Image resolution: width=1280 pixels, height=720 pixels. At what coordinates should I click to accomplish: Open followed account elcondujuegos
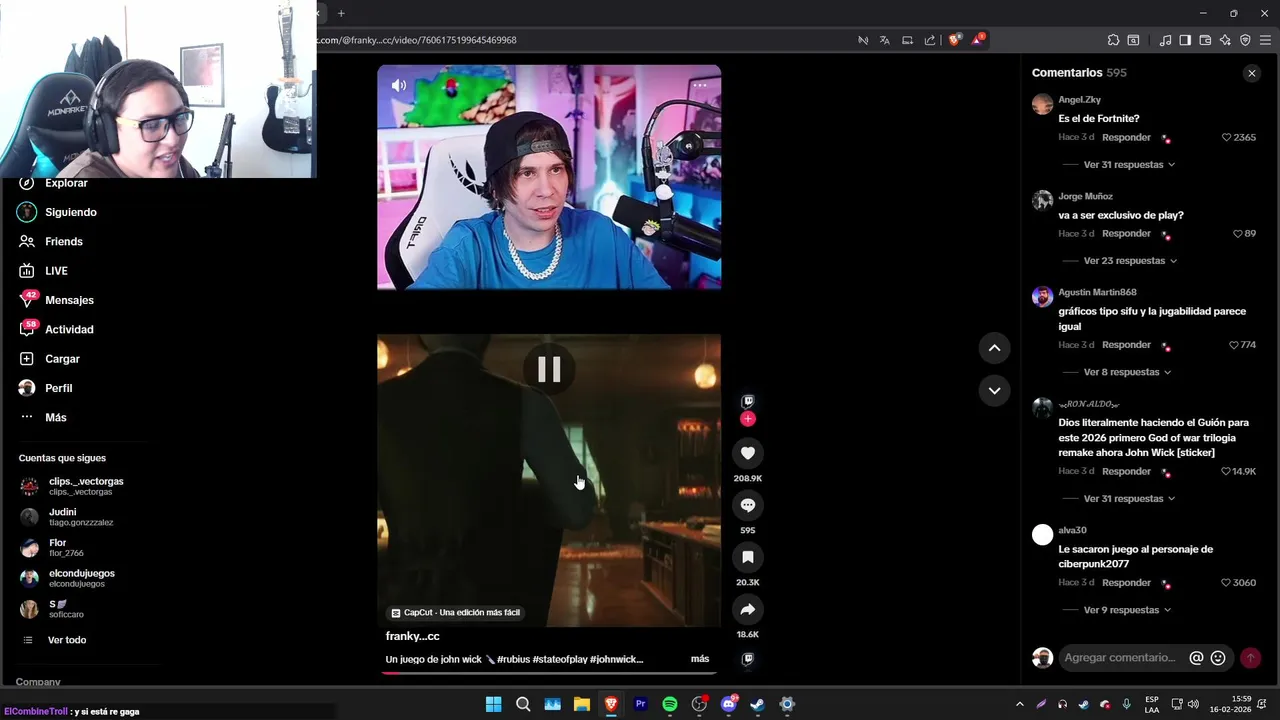pos(68,578)
